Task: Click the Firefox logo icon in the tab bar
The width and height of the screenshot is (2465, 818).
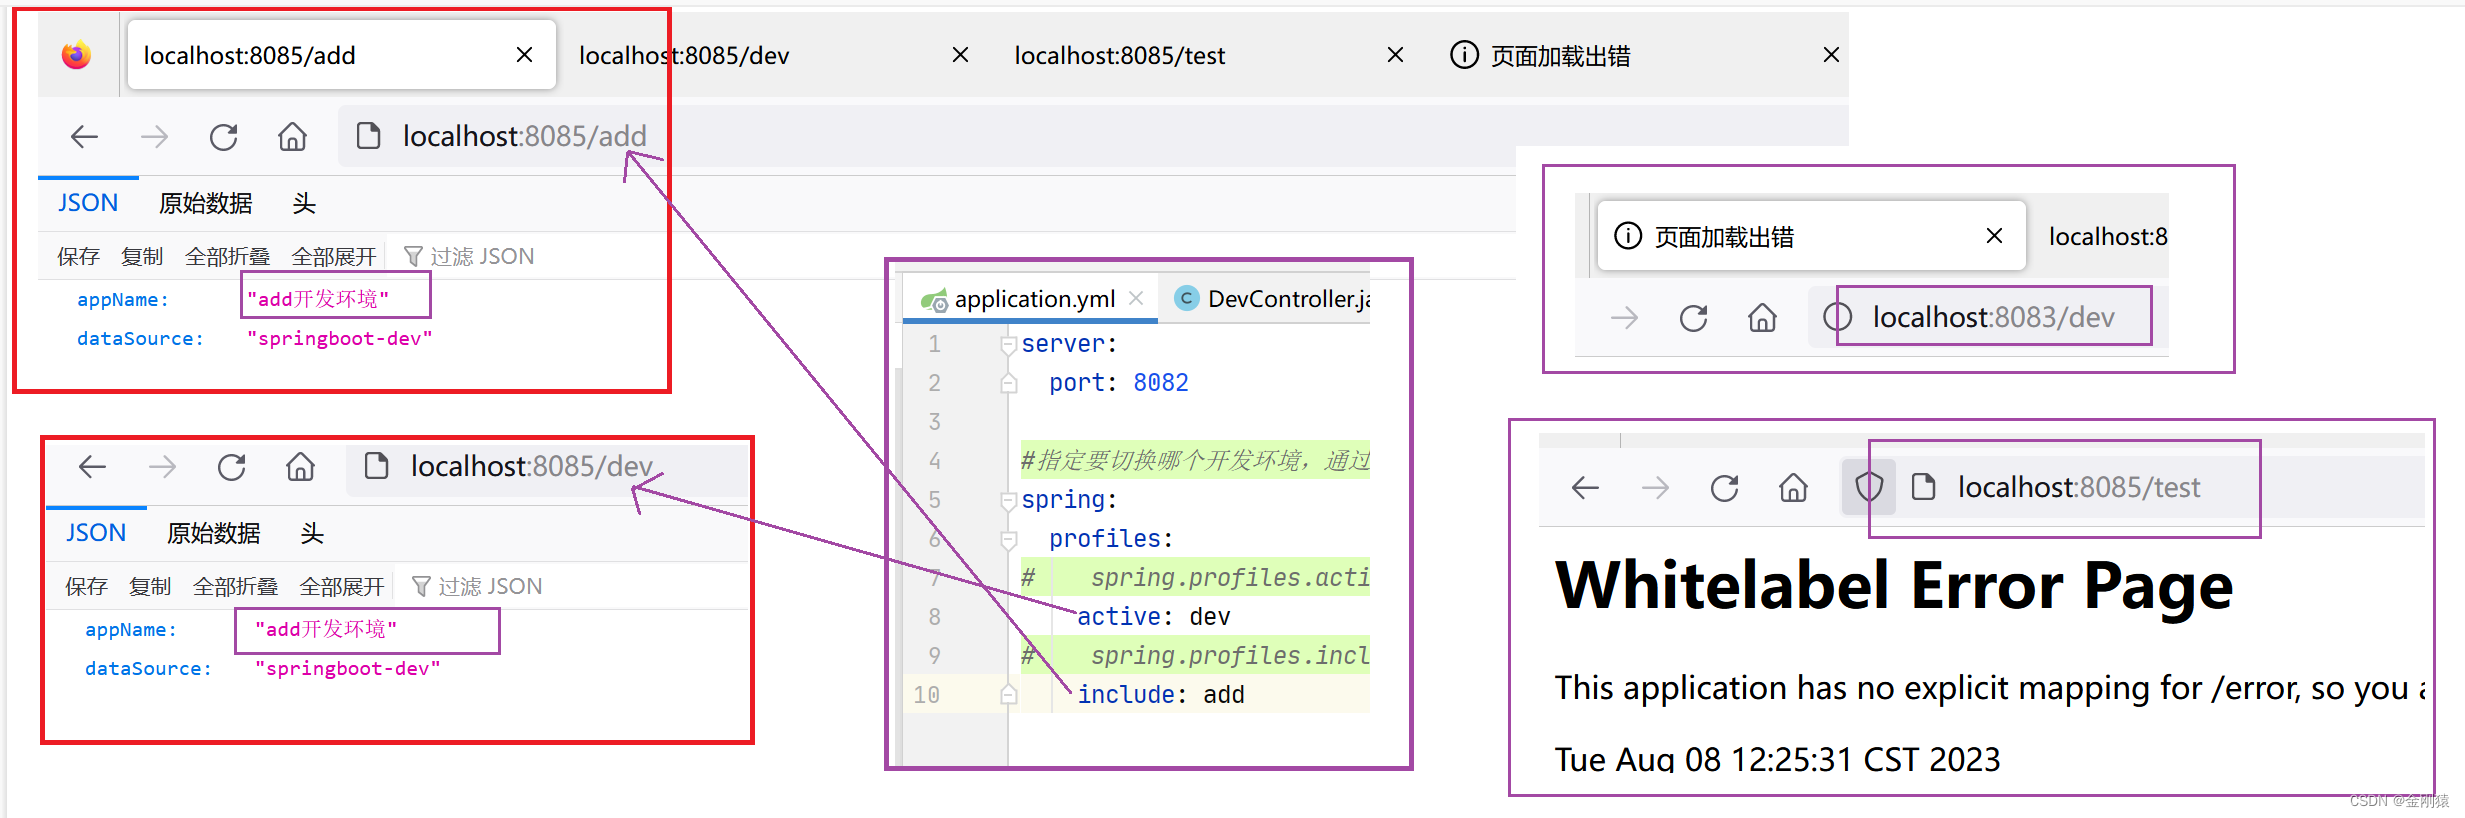Action: [76, 55]
